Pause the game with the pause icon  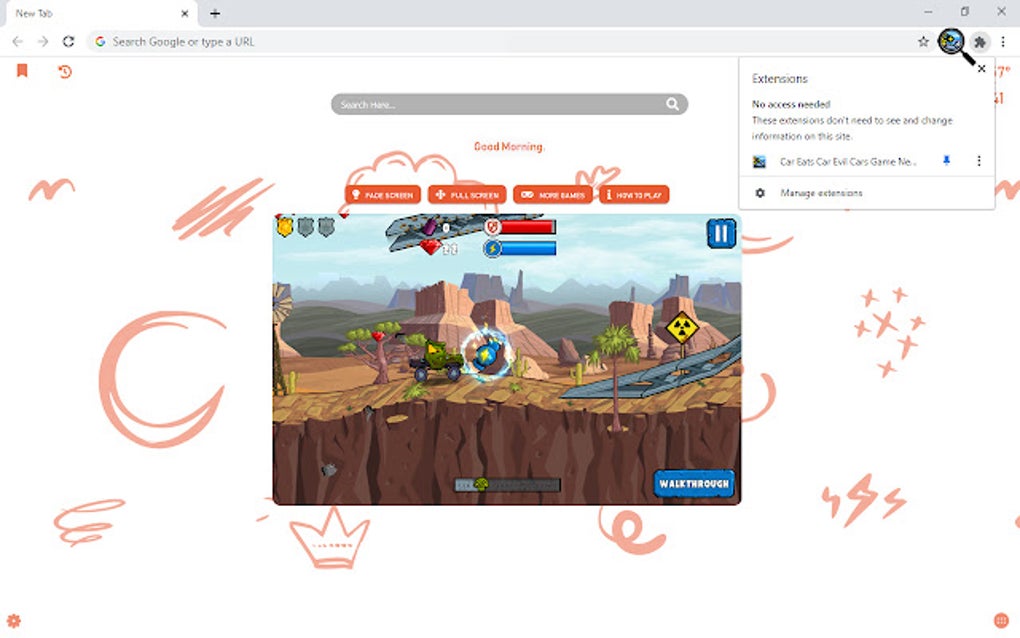click(x=720, y=233)
